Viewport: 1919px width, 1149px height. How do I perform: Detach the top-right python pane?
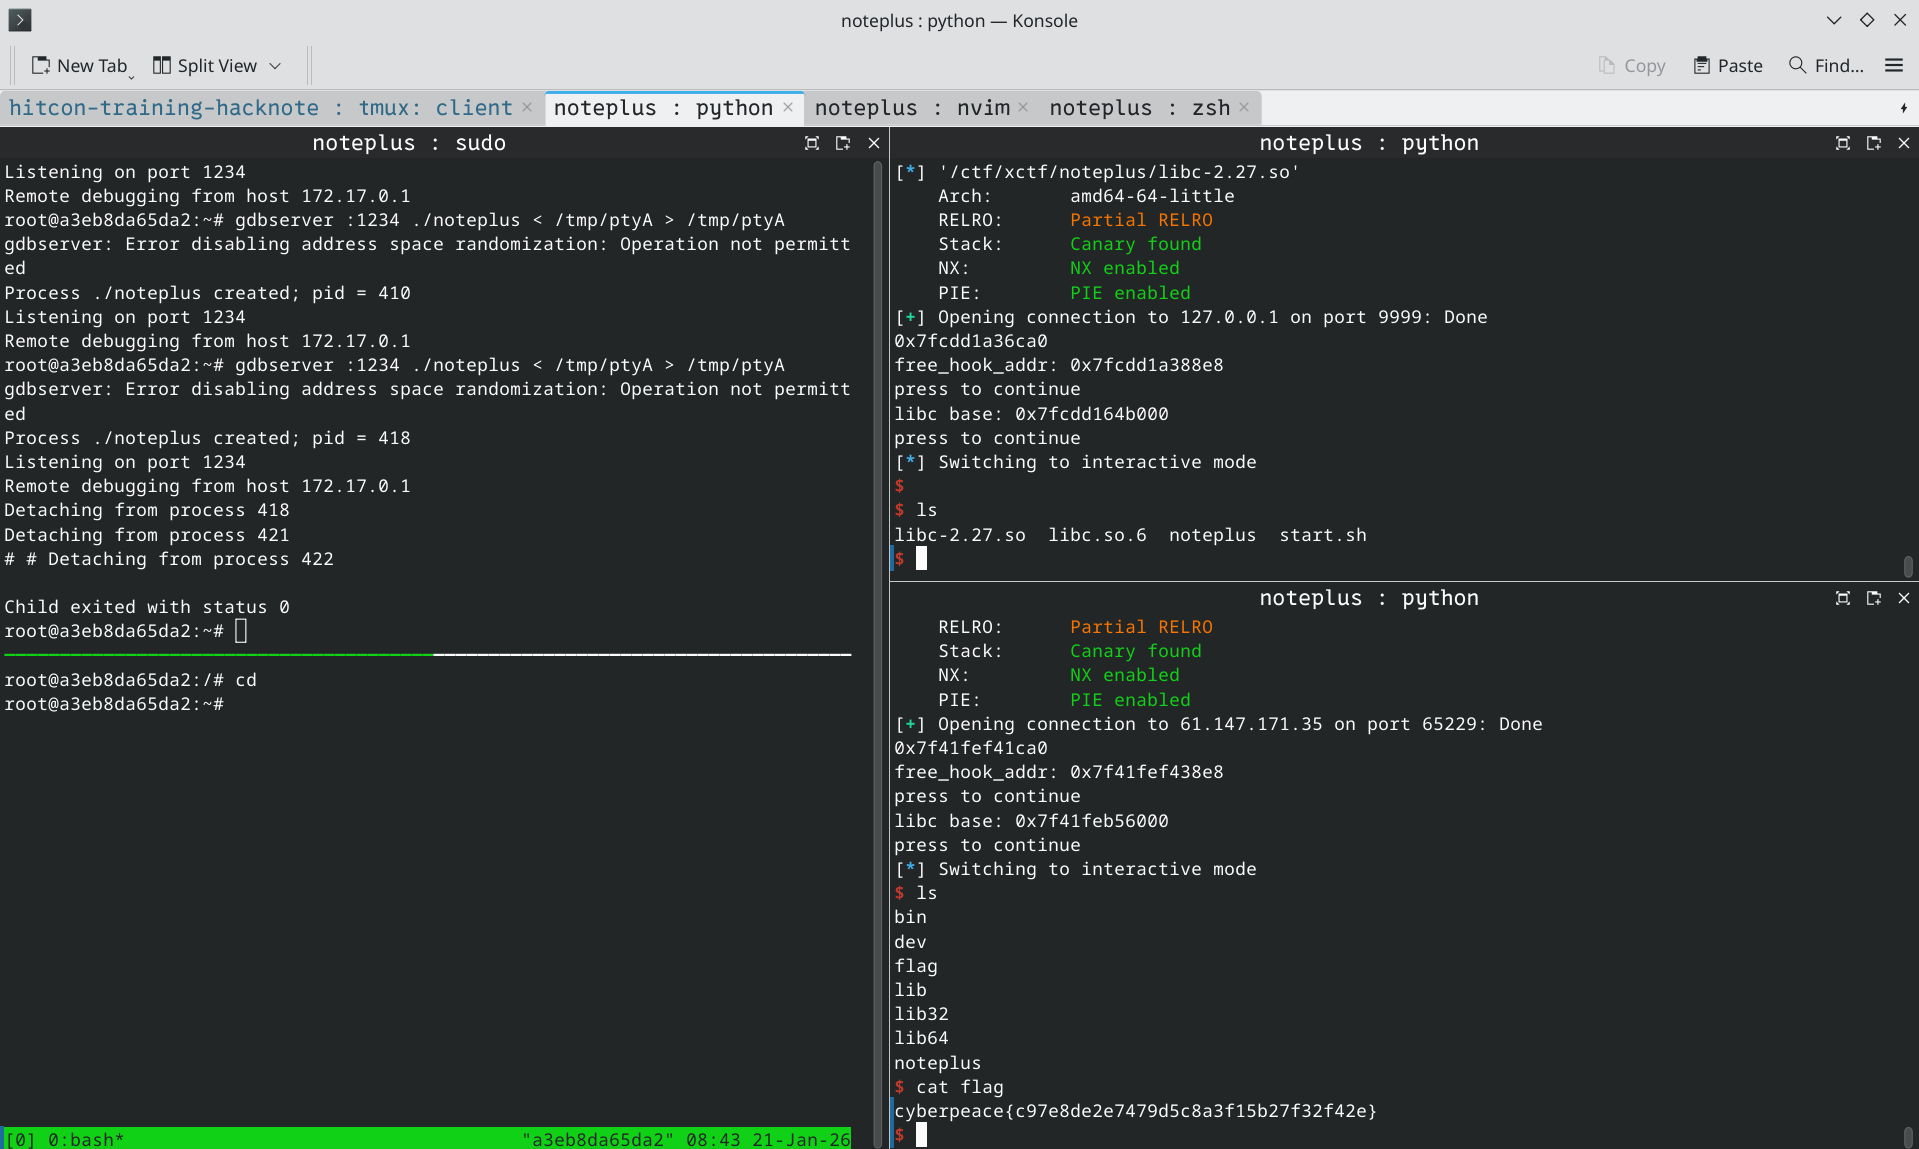1874,143
